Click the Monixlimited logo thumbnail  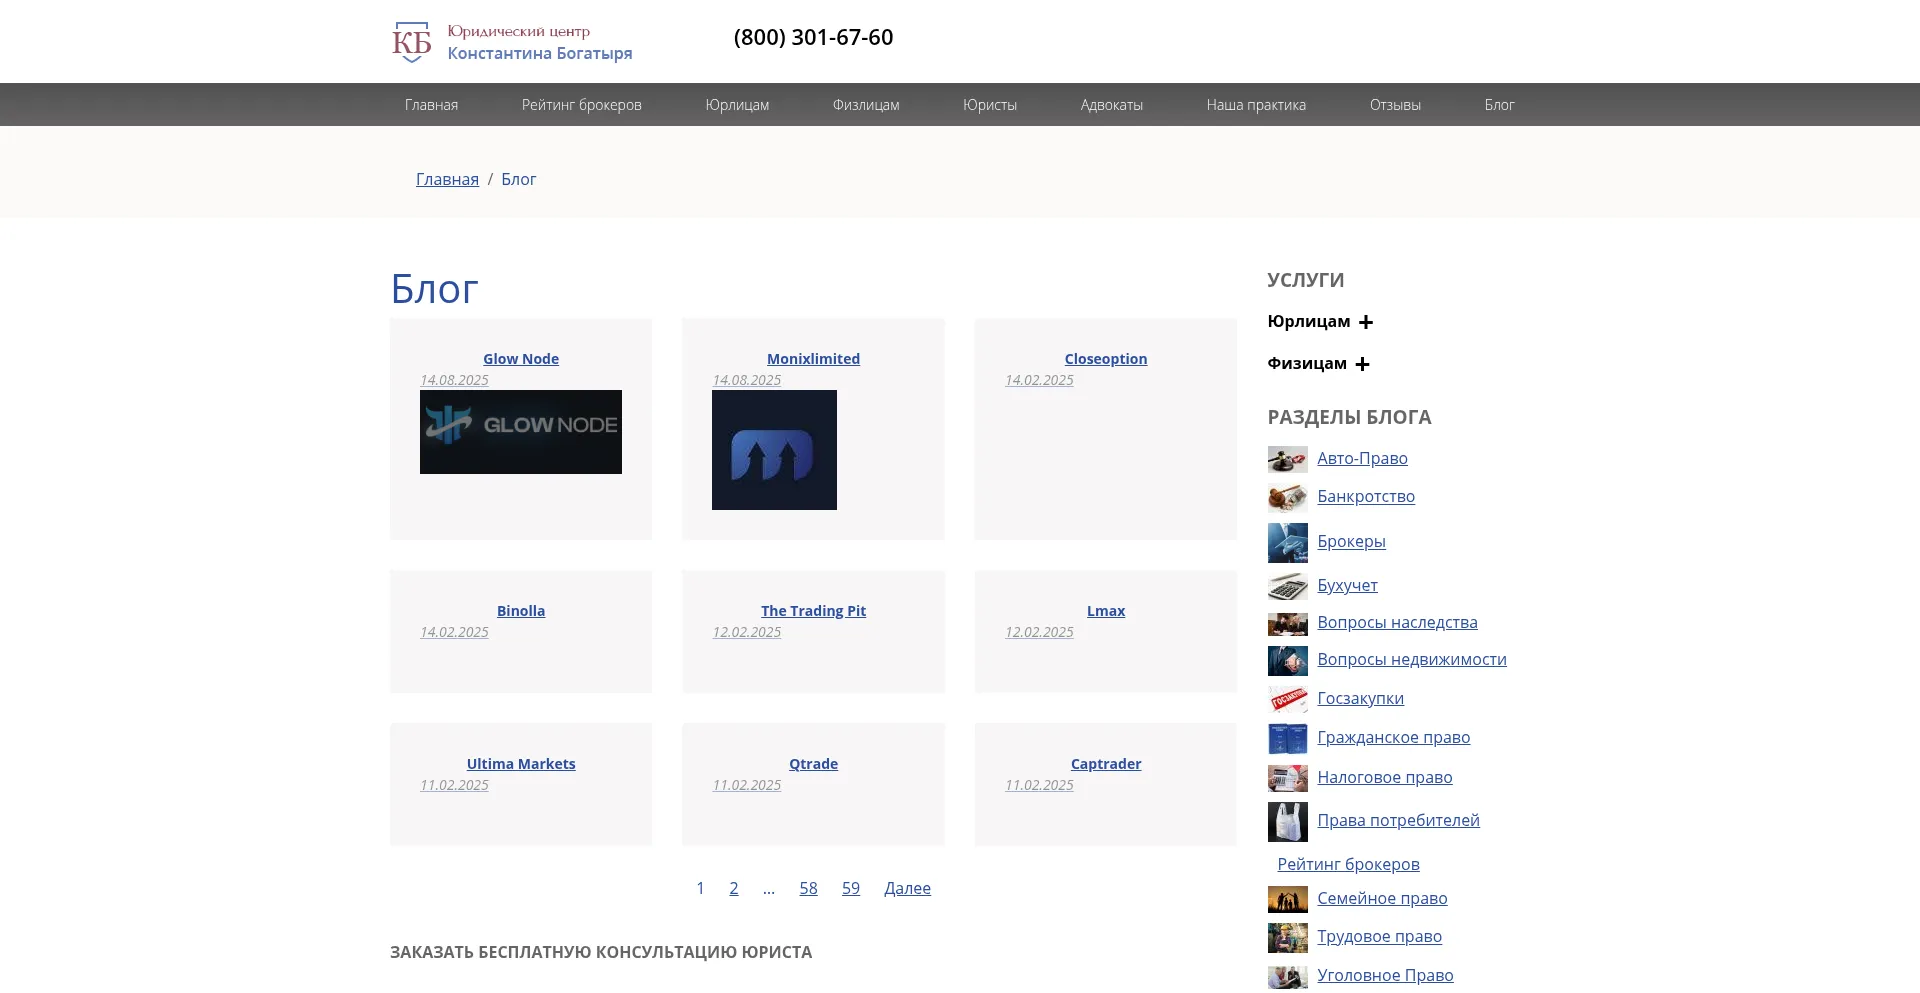[774, 450]
